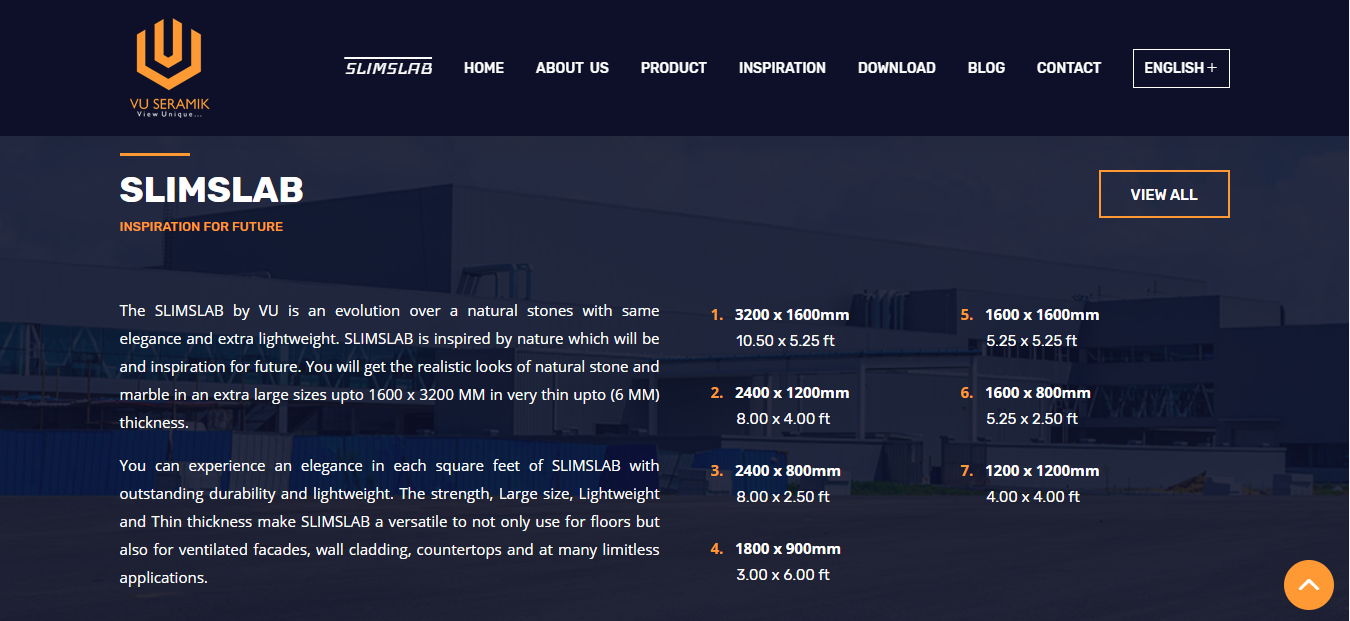Open the Download menu item

click(897, 68)
